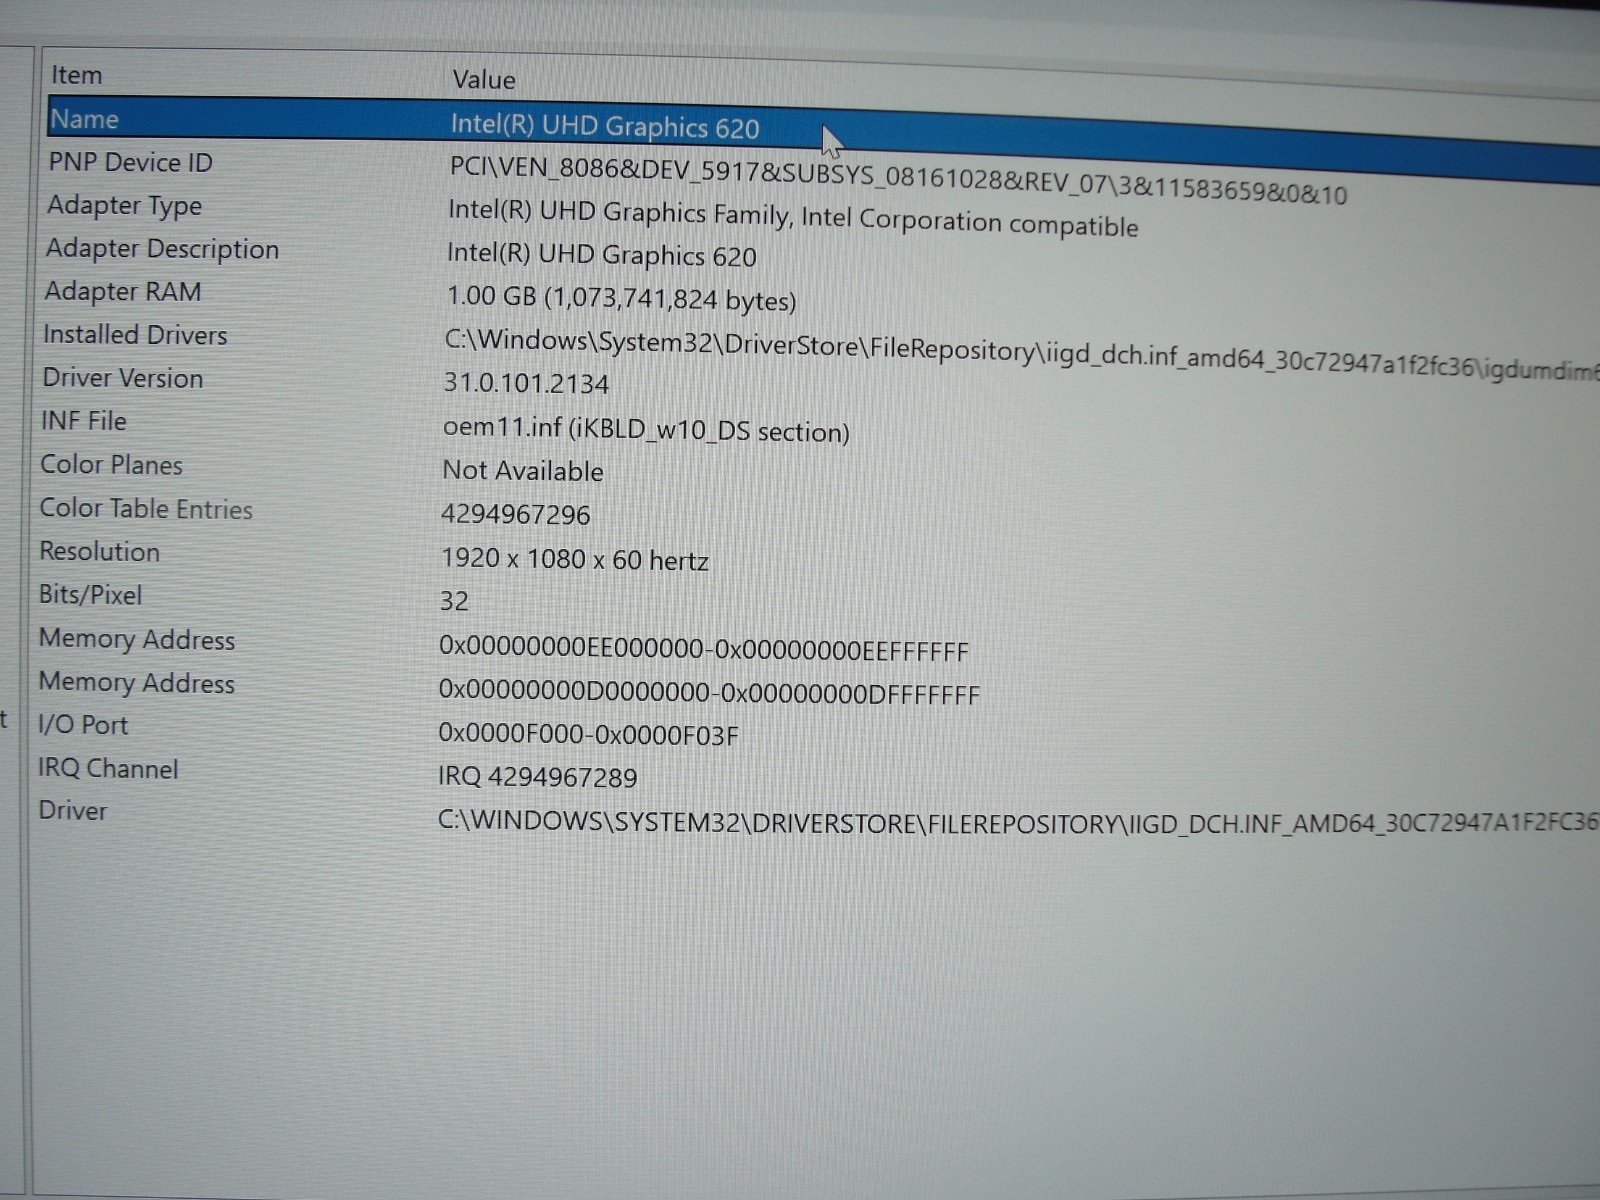Click memory address 0x00000000D0000000 range

point(709,693)
